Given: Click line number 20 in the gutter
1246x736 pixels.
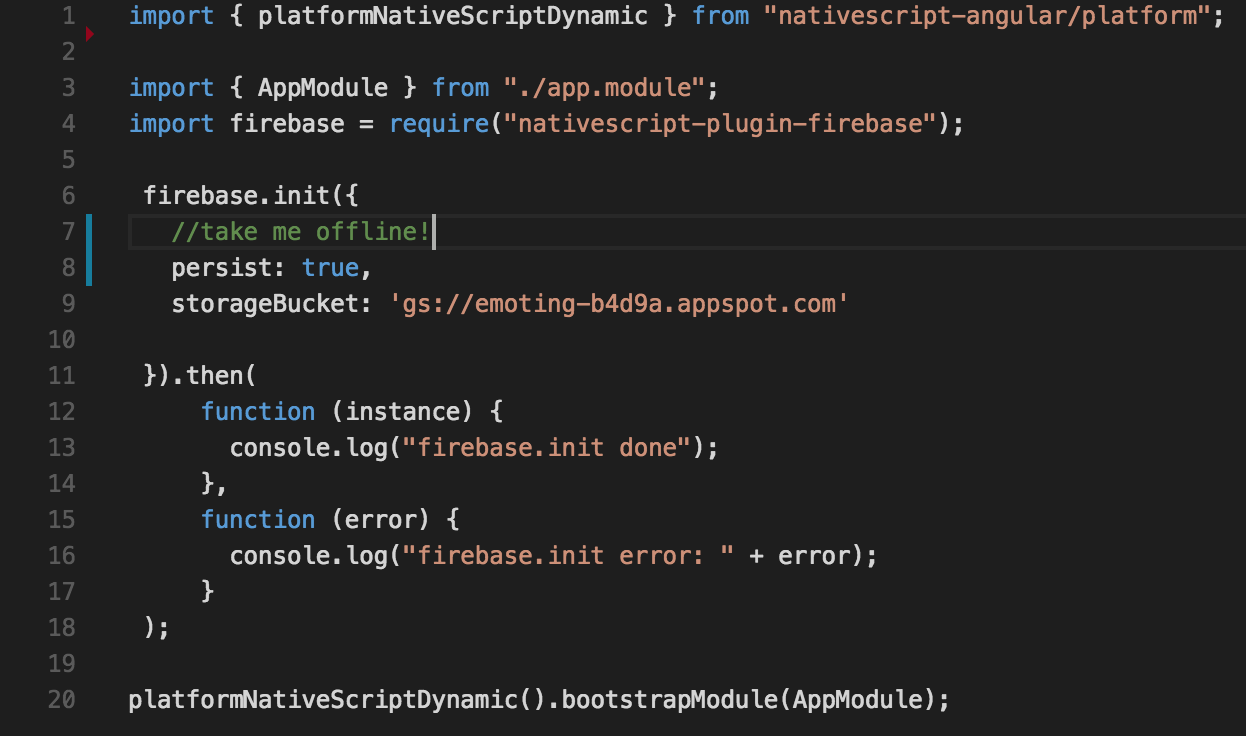Looking at the screenshot, I should pyautogui.click(x=61, y=699).
